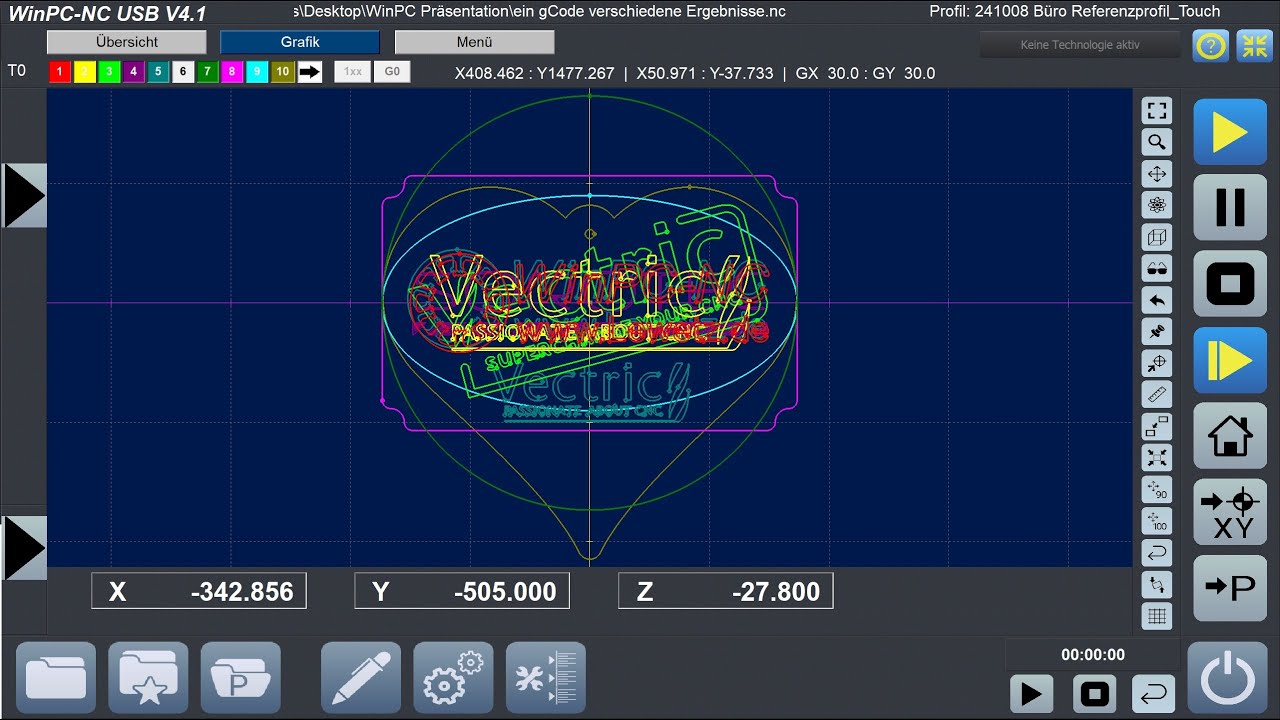Click the fullscreen view icon in the graphics toolbar
Screen dimensions: 1280x720
[x=1157, y=110]
